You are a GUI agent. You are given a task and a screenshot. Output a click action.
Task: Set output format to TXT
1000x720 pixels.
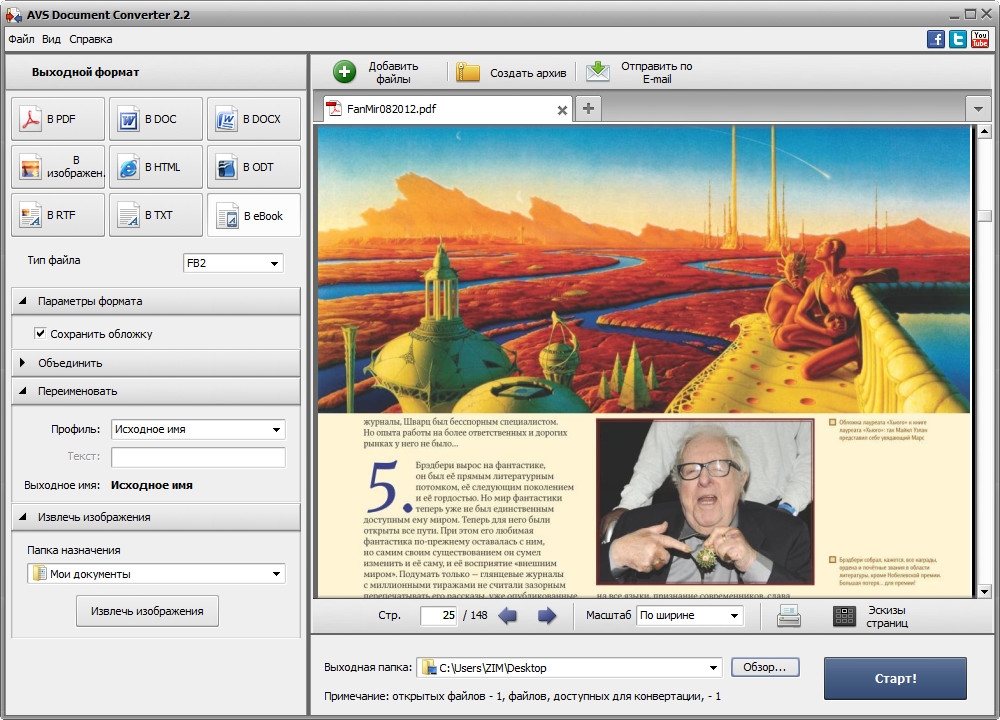tap(156, 215)
